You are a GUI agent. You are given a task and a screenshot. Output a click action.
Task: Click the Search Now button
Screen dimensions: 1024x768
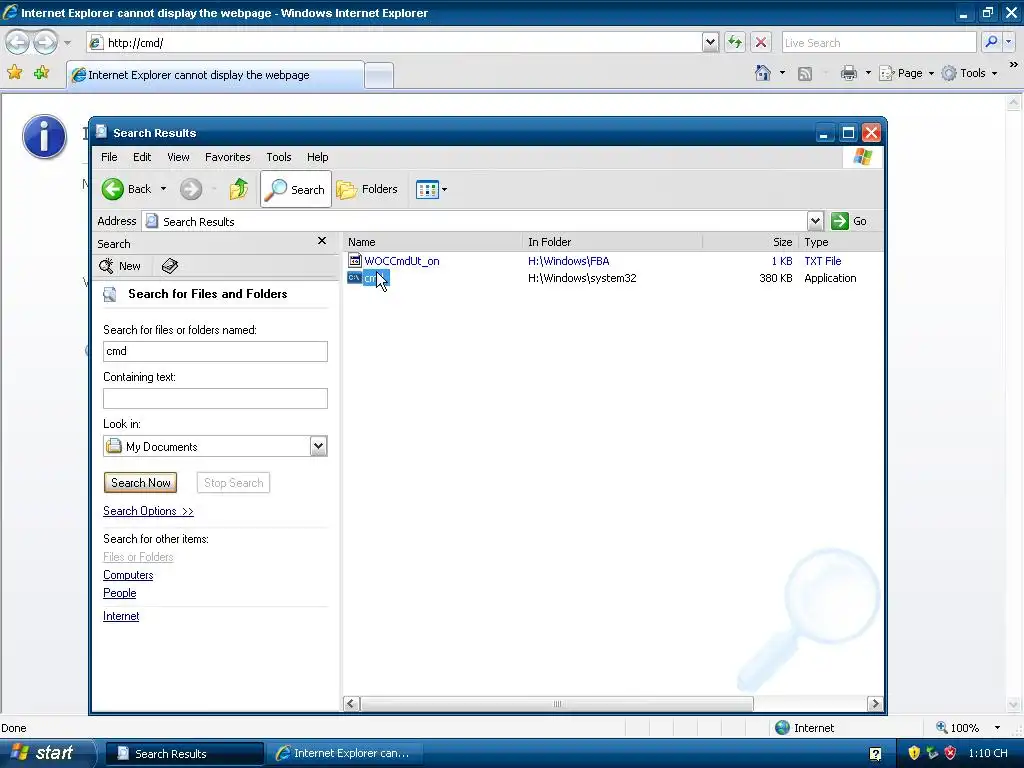point(140,483)
